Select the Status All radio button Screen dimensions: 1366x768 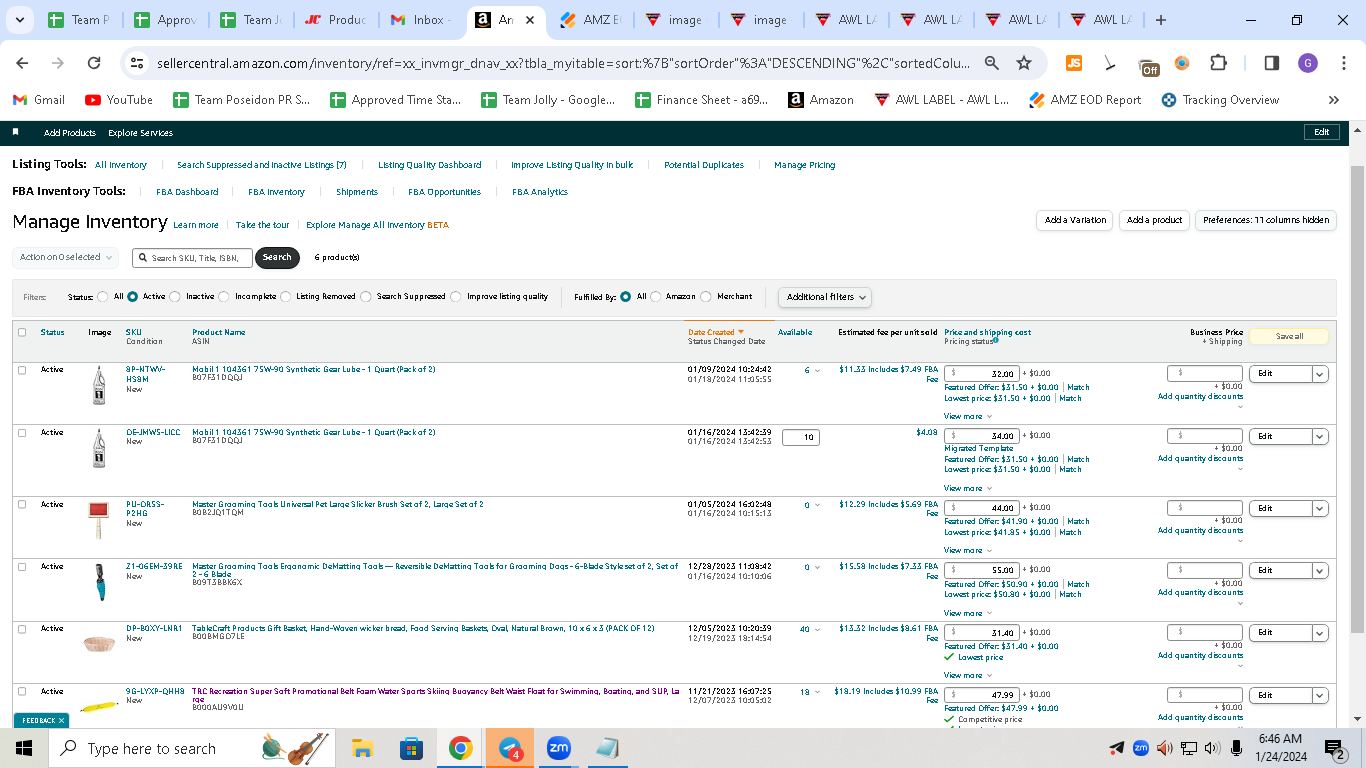[102, 297]
